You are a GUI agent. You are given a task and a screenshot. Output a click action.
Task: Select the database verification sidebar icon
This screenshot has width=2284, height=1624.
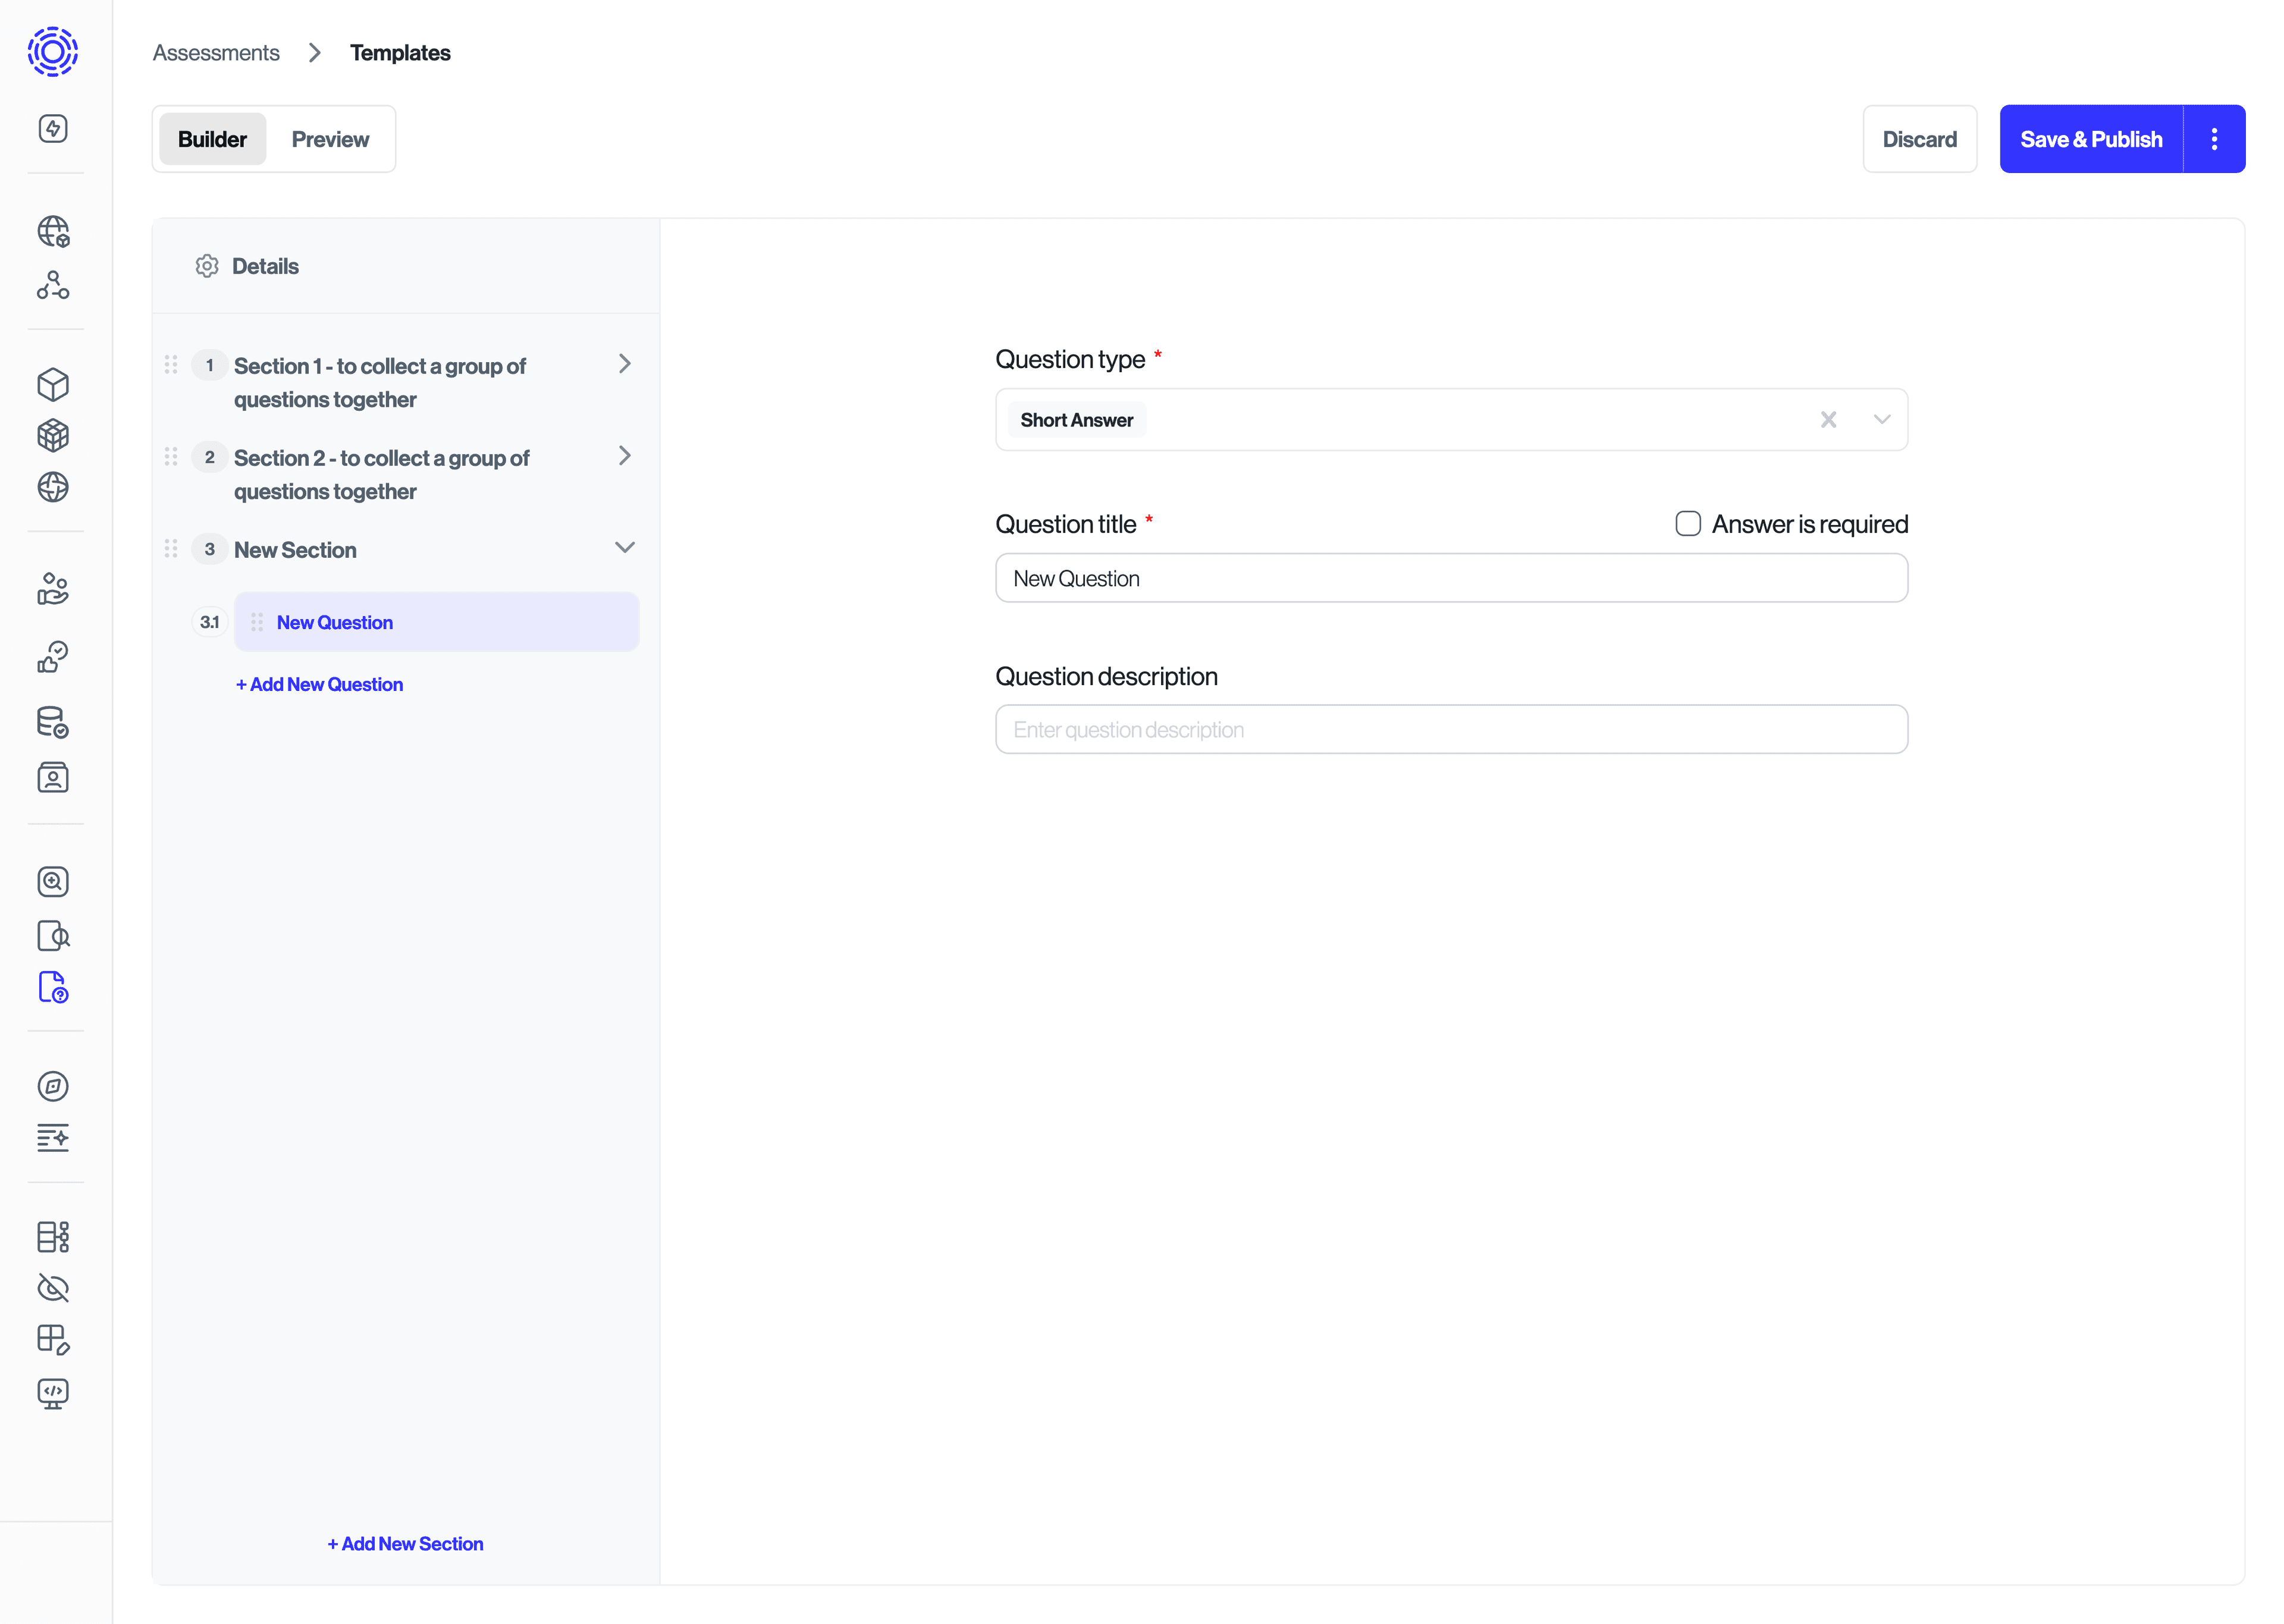[x=54, y=722]
